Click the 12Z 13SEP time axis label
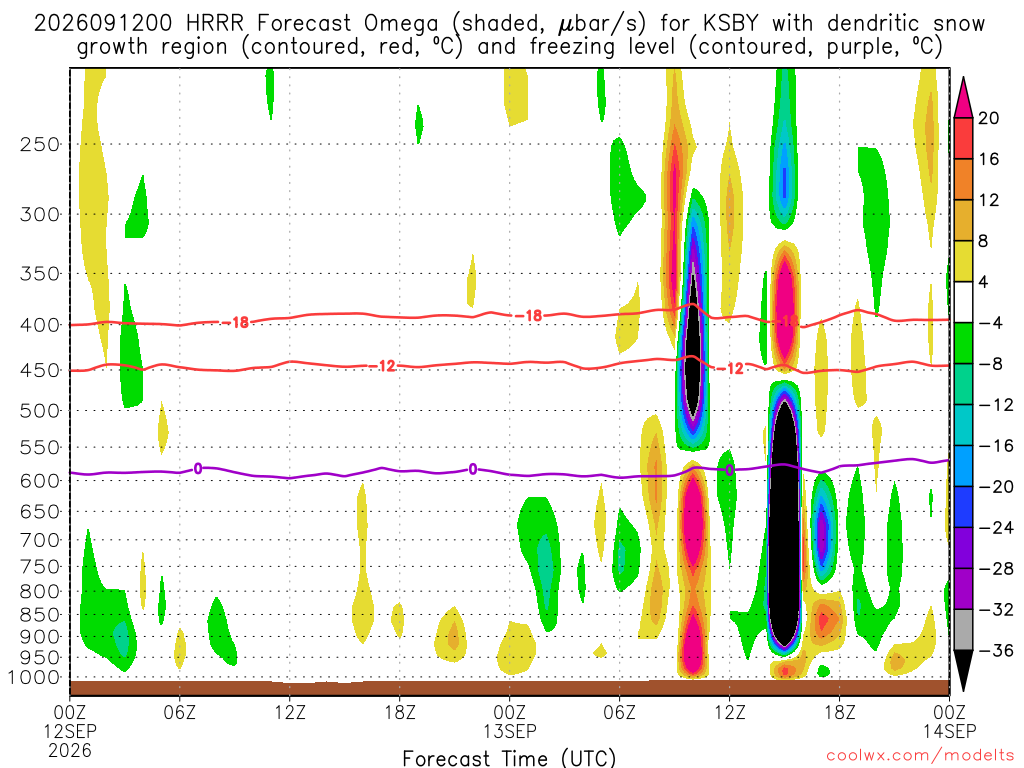Screen dimensions: 1024x768 pos(729,712)
